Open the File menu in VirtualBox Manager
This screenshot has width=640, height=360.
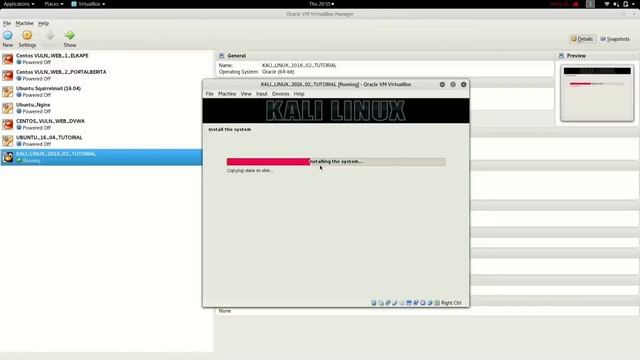(7, 23)
